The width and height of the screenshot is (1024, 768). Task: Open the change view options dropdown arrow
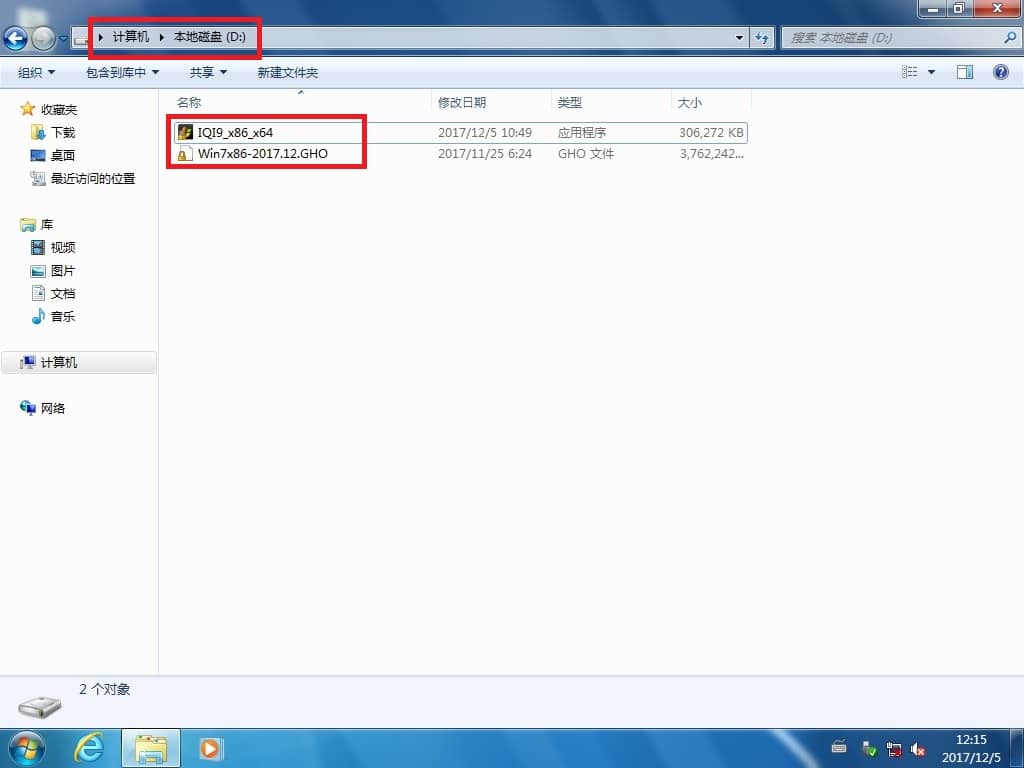(932, 72)
